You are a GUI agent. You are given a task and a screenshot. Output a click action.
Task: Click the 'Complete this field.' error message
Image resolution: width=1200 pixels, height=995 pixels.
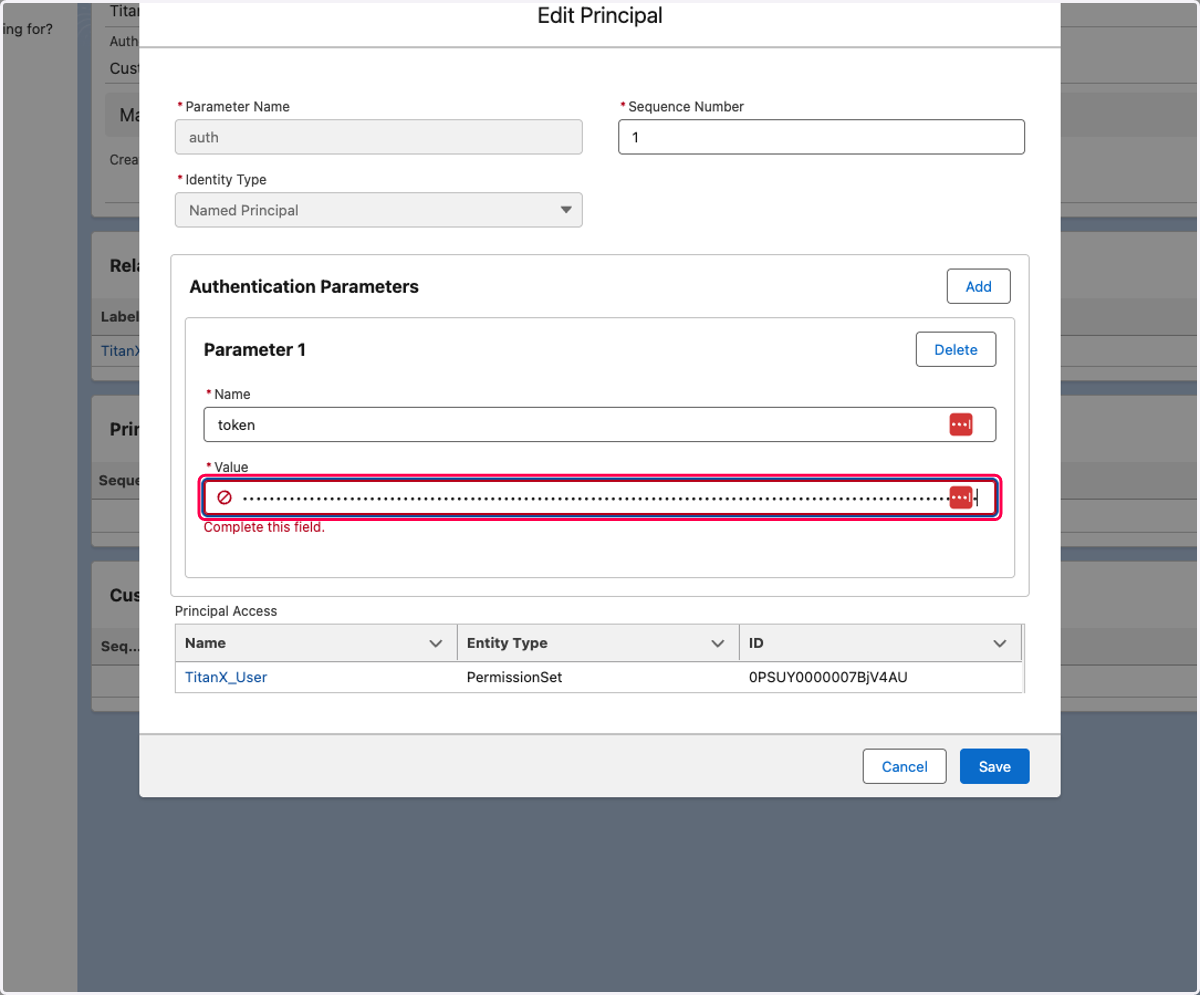[264, 527]
